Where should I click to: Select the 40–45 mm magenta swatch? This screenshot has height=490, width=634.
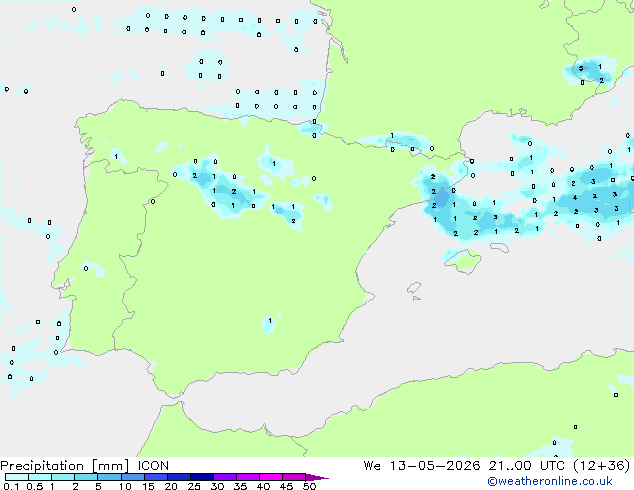point(271,477)
